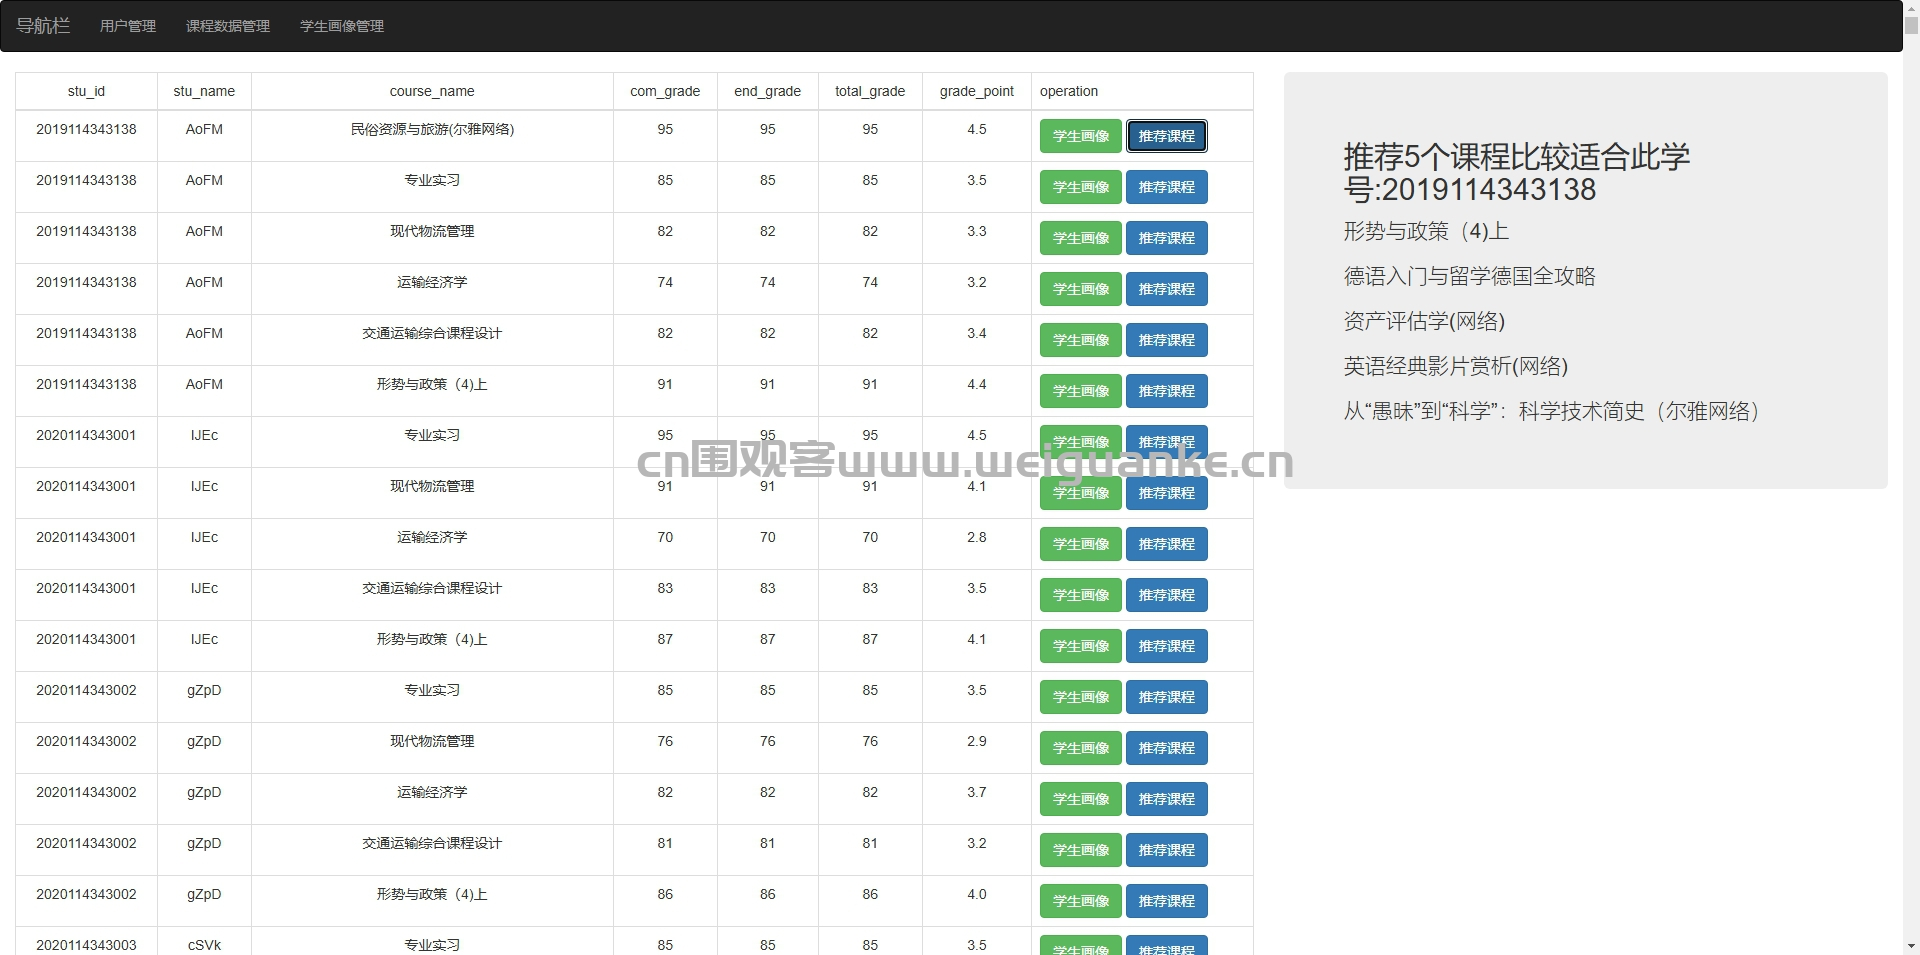Click the page scrollbar down arrow
Screen dimensions: 1920x955
coord(1911,946)
